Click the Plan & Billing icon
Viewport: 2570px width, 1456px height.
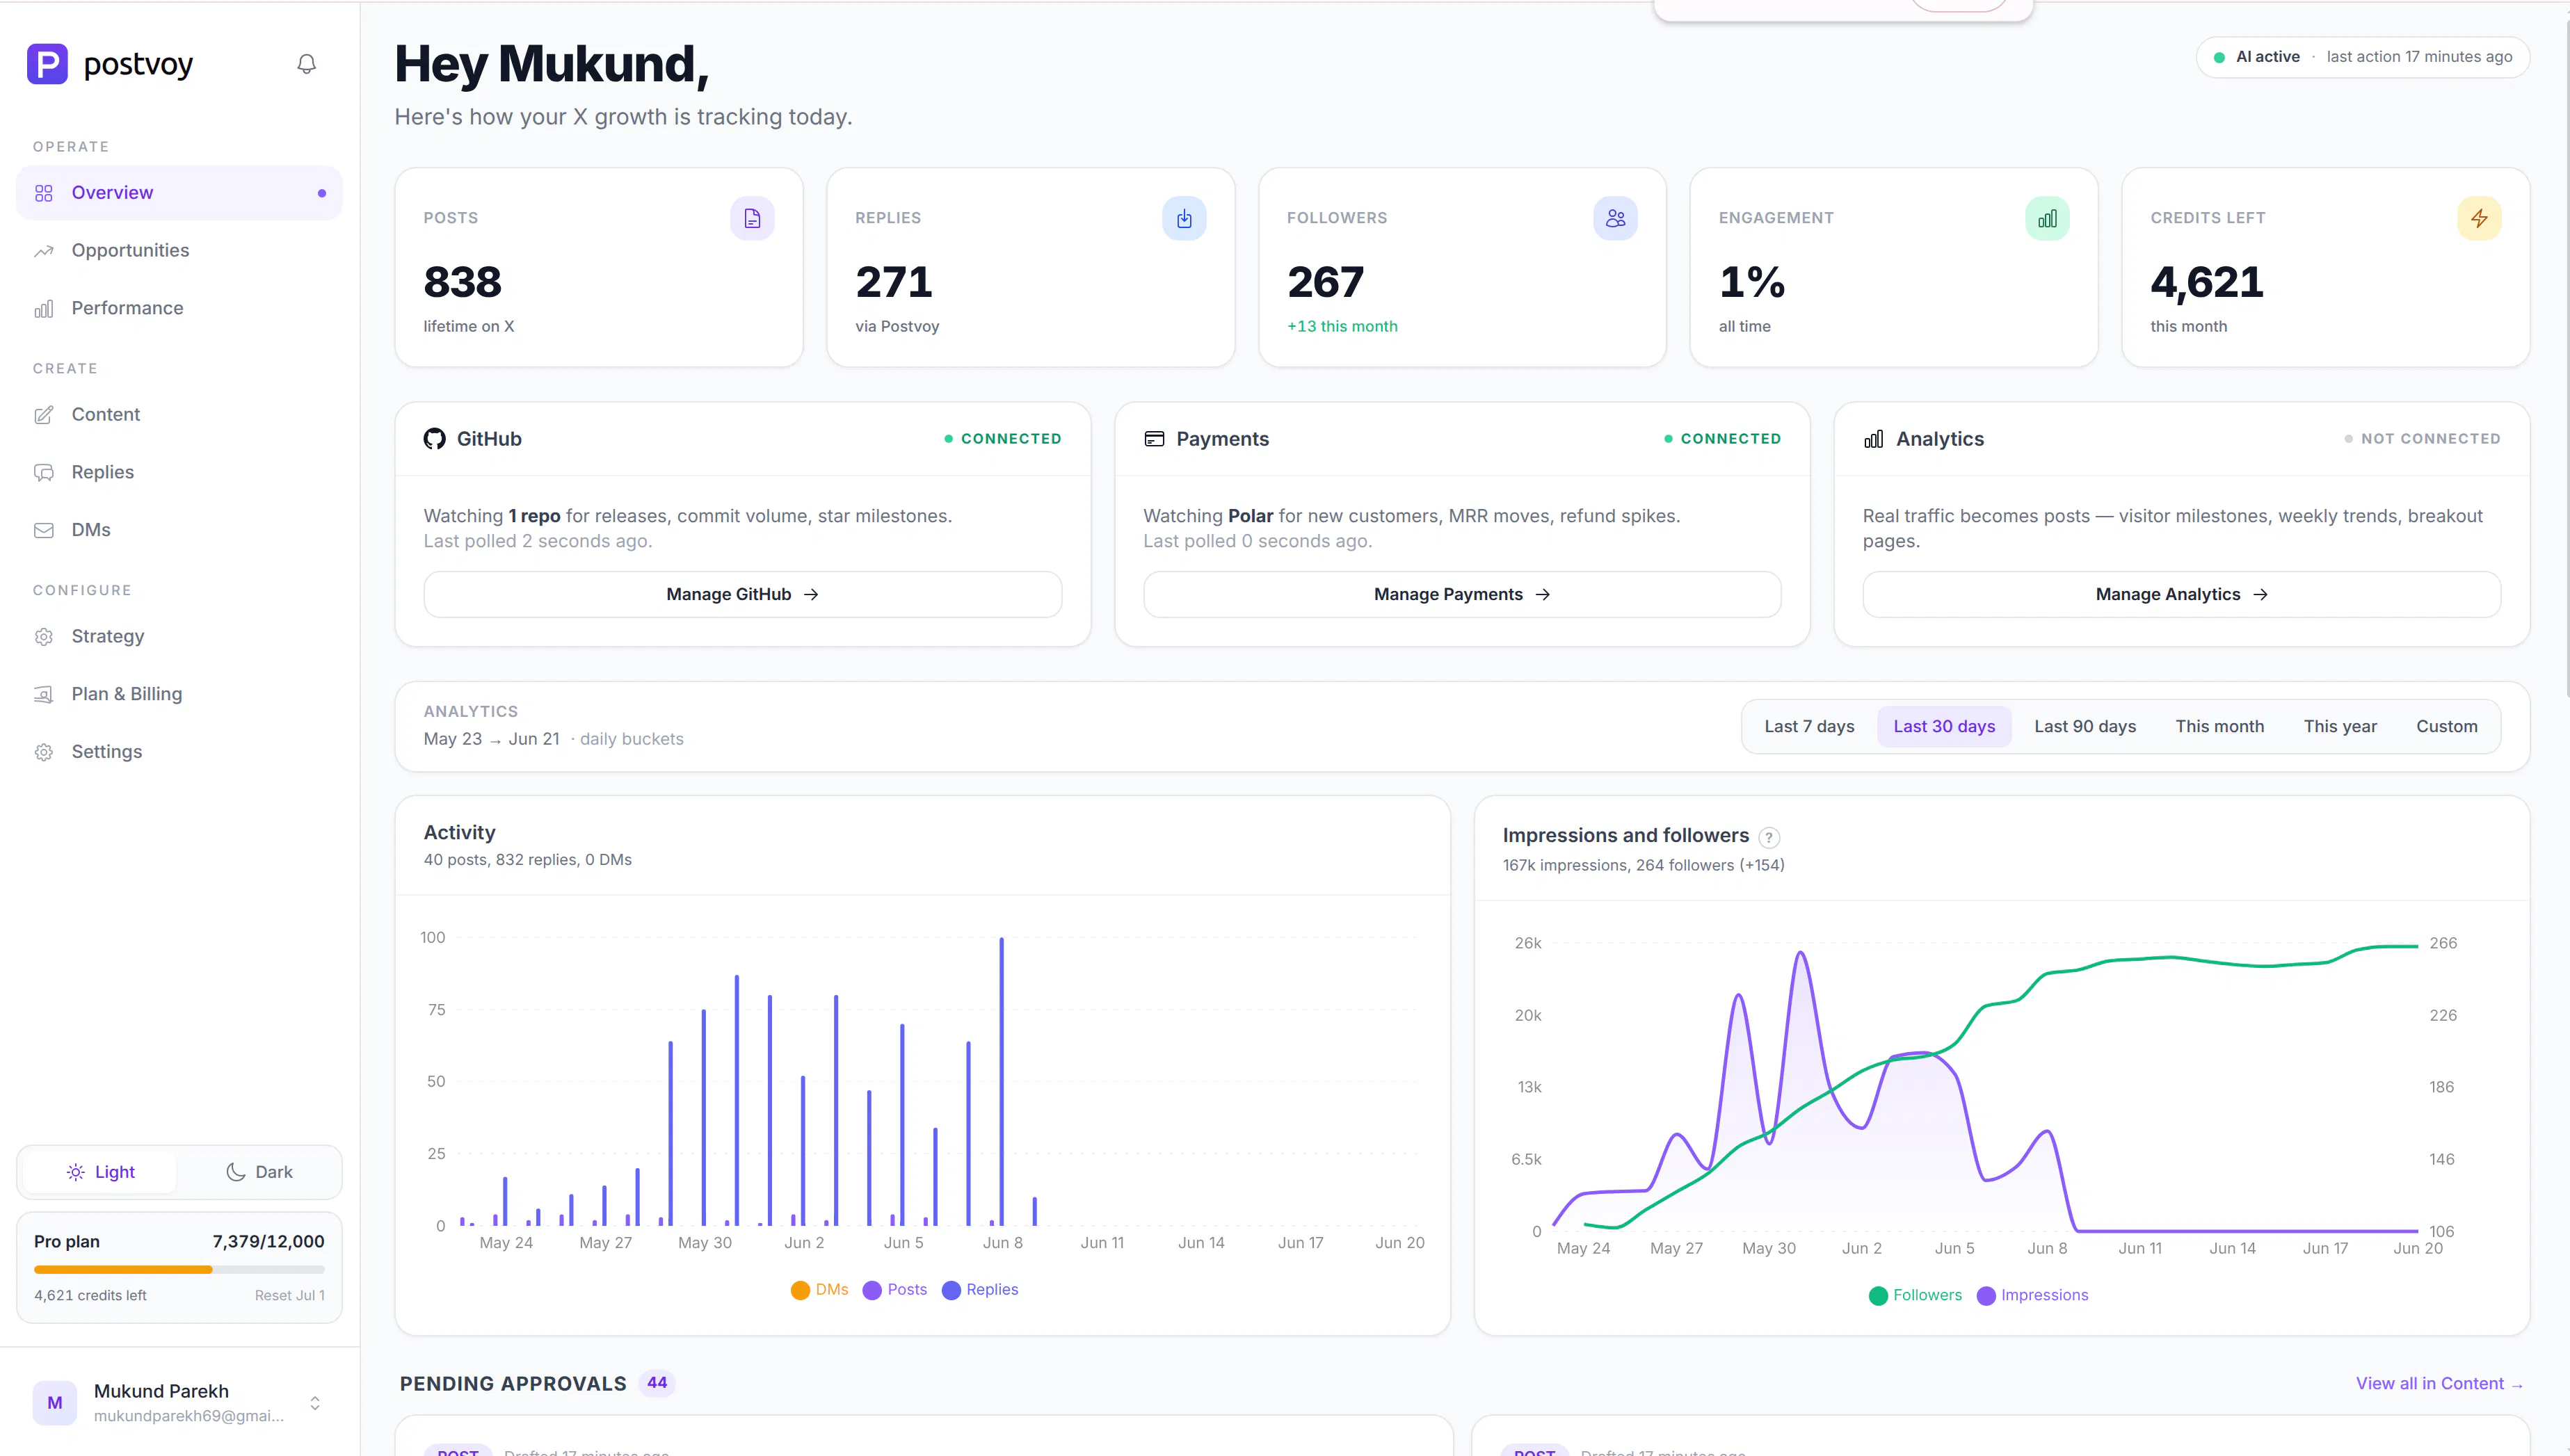tap(44, 694)
